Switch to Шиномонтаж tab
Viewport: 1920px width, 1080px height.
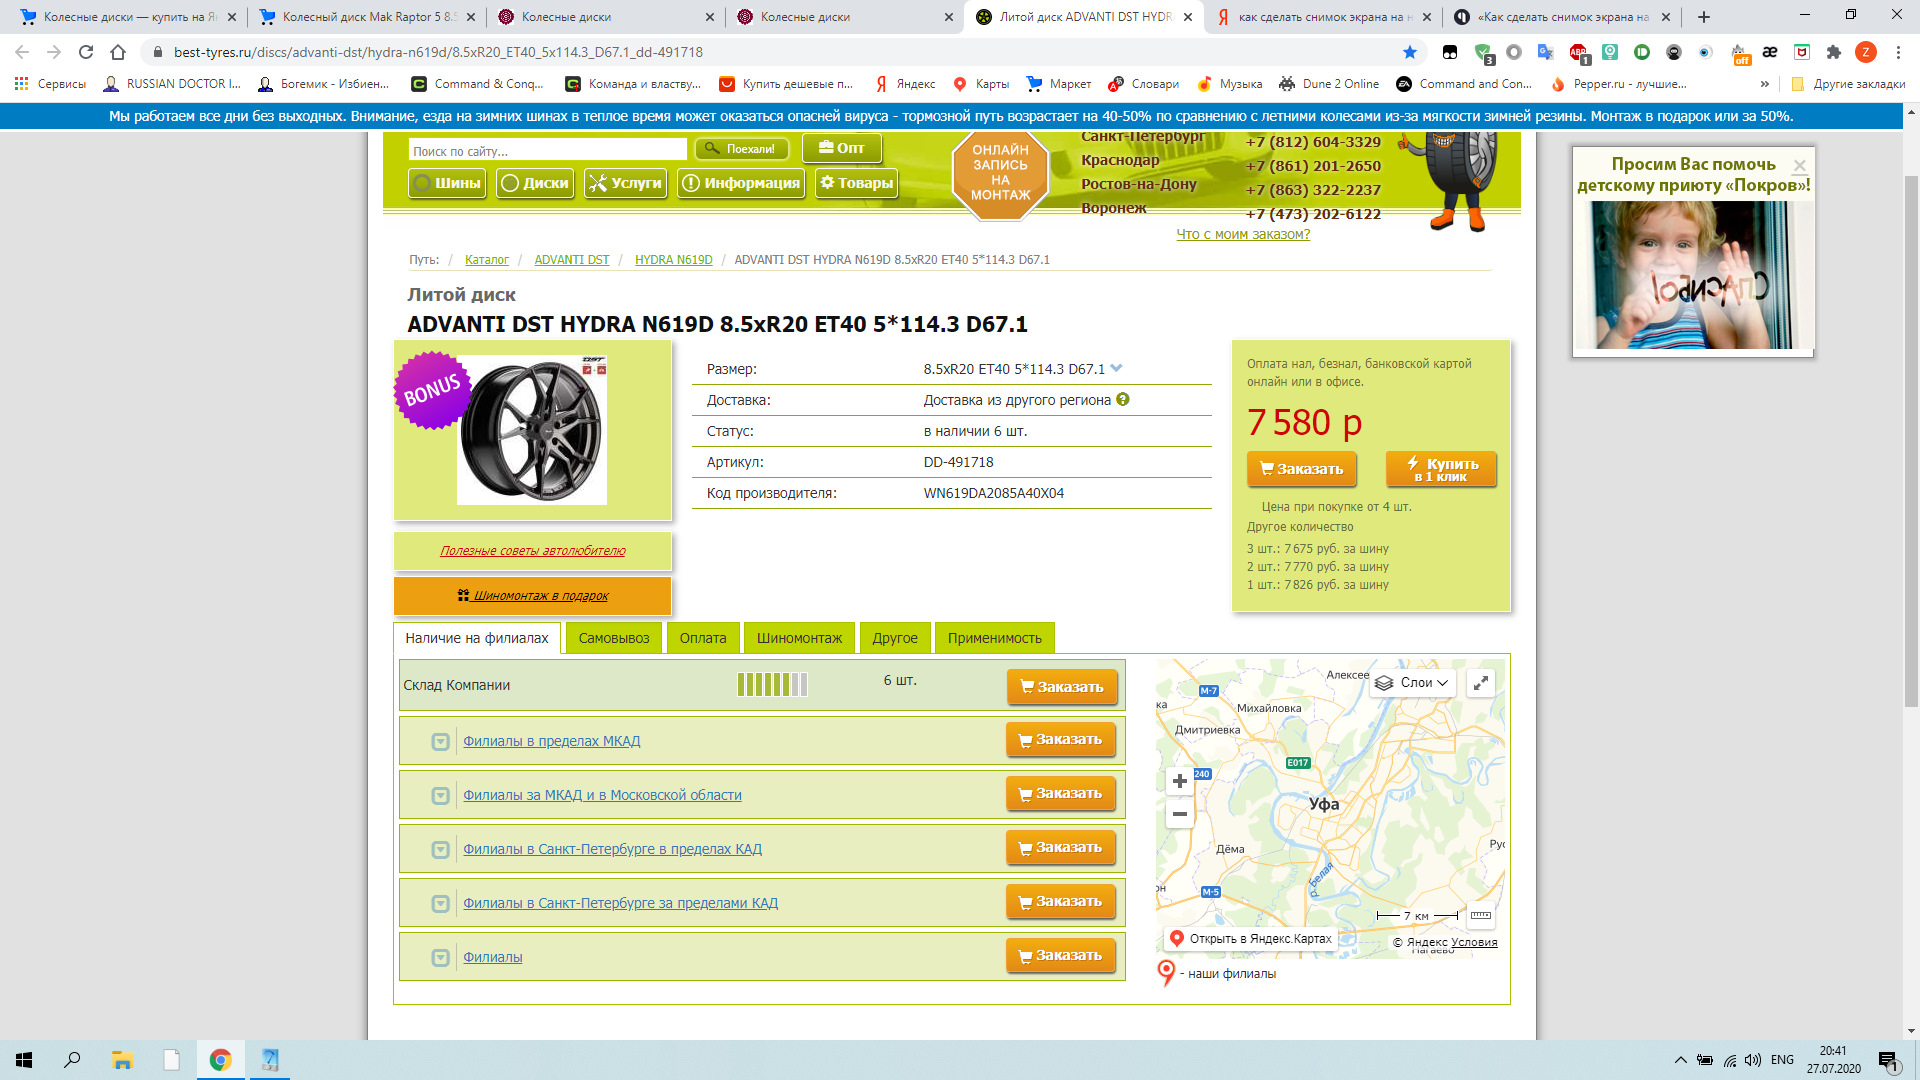click(799, 638)
